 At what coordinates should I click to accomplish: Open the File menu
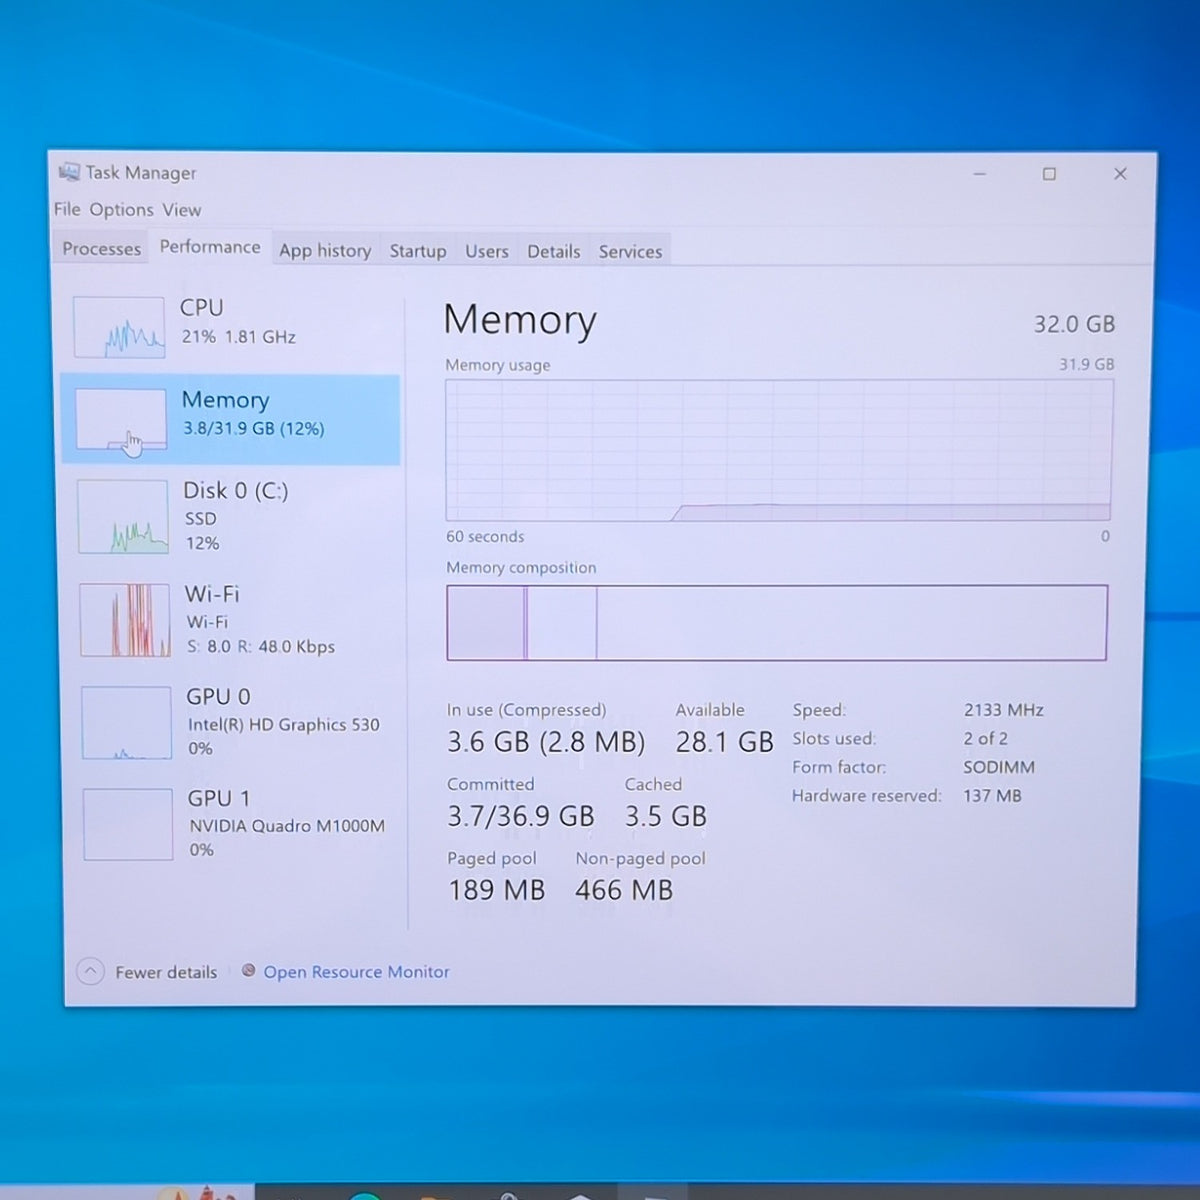point(67,209)
